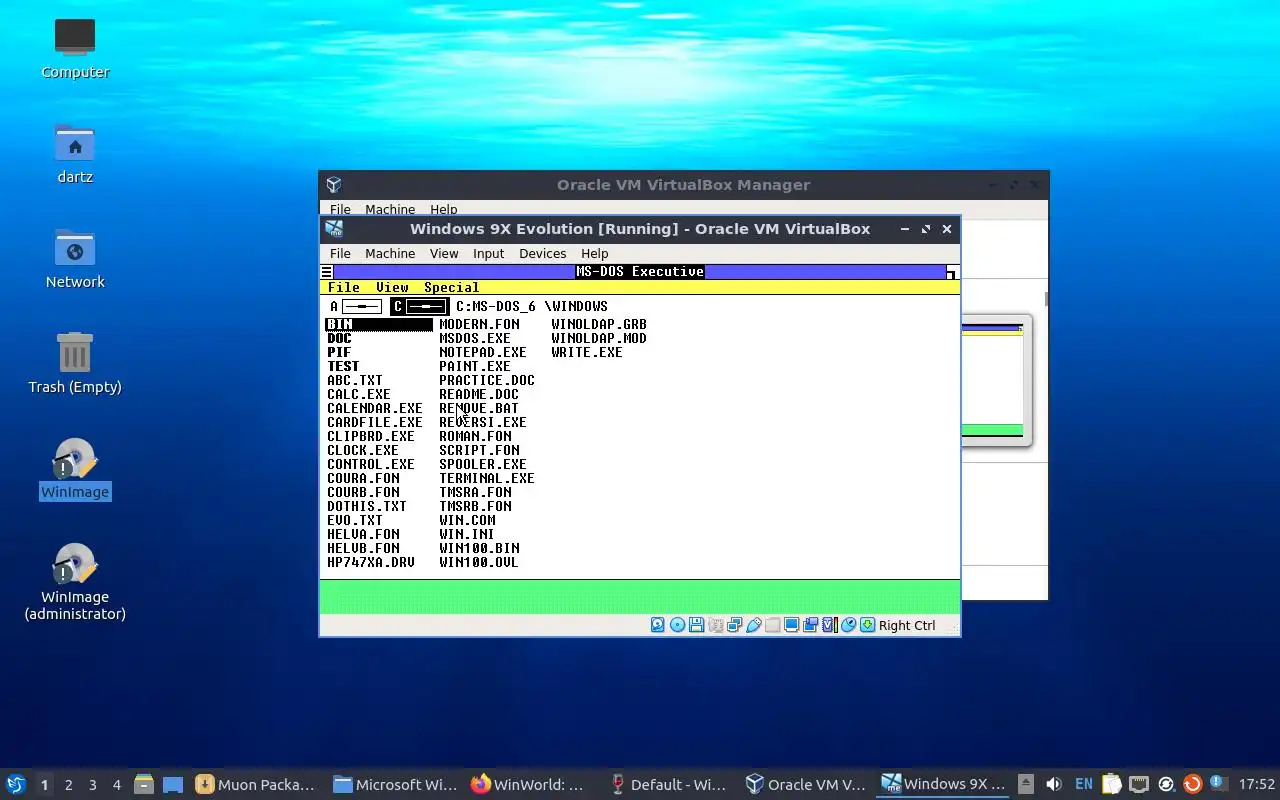Switch to Default - Wi... Wine taskbar window

tap(667, 784)
